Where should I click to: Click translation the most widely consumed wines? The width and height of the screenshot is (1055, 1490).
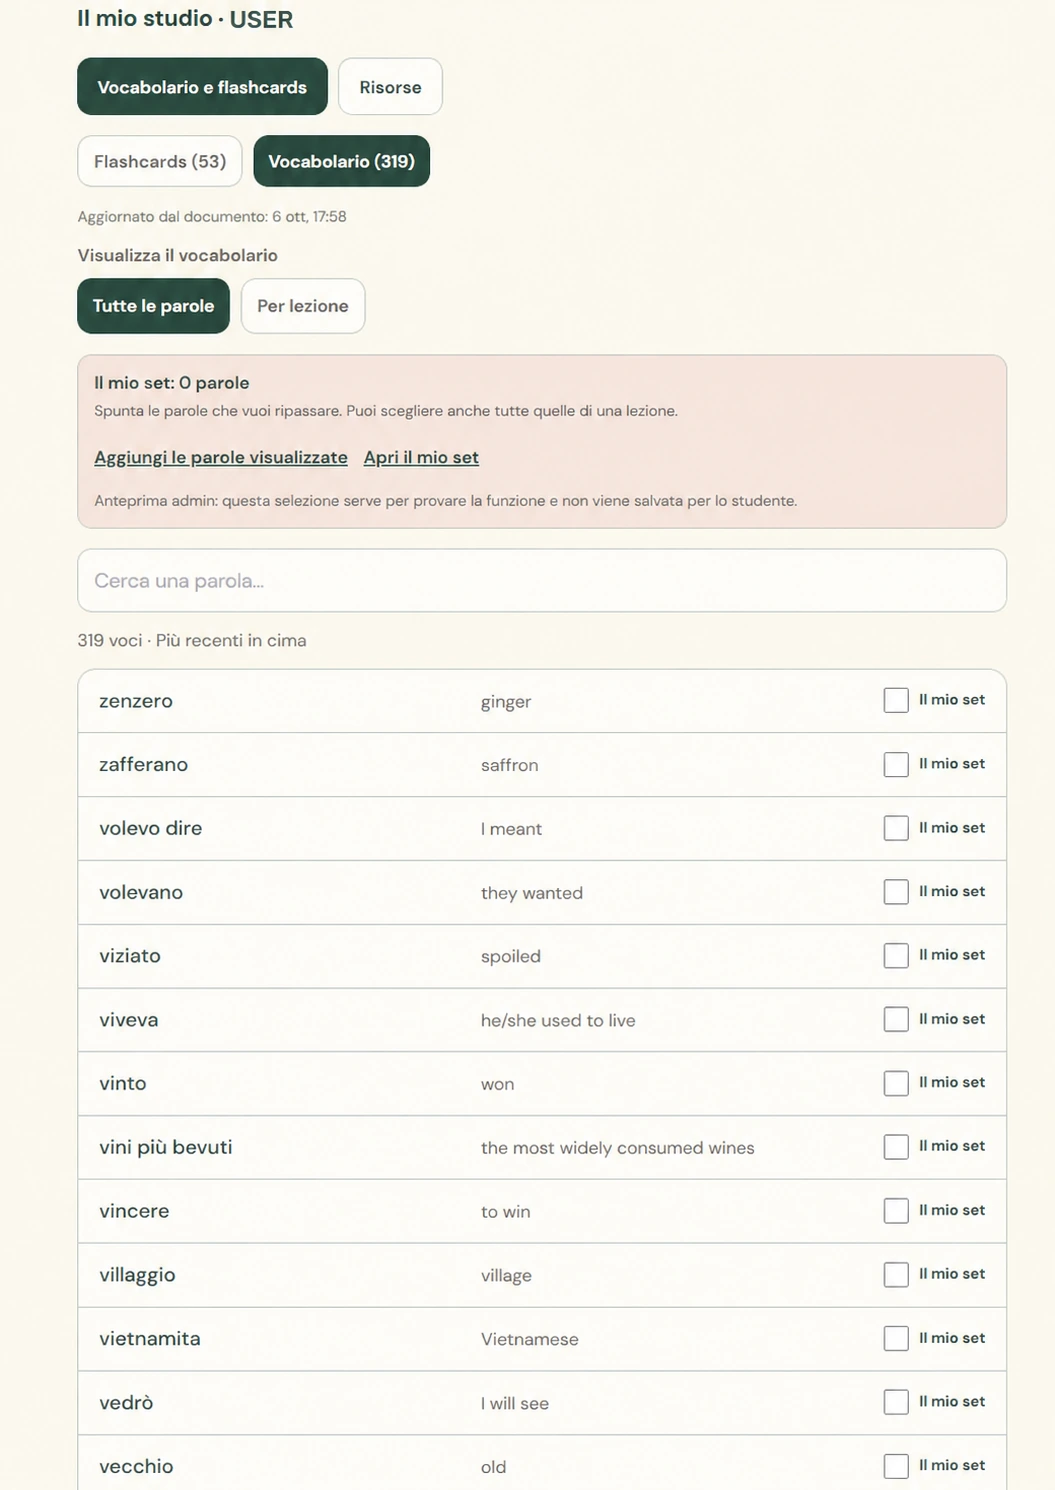coord(618,1148)
